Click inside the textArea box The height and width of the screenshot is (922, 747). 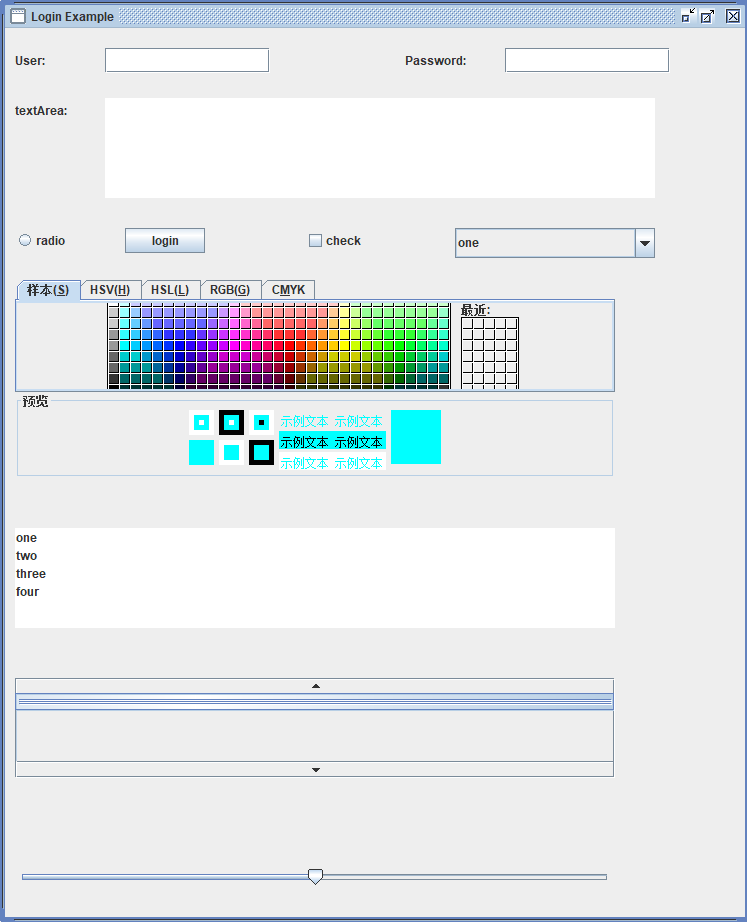point(380,148)
